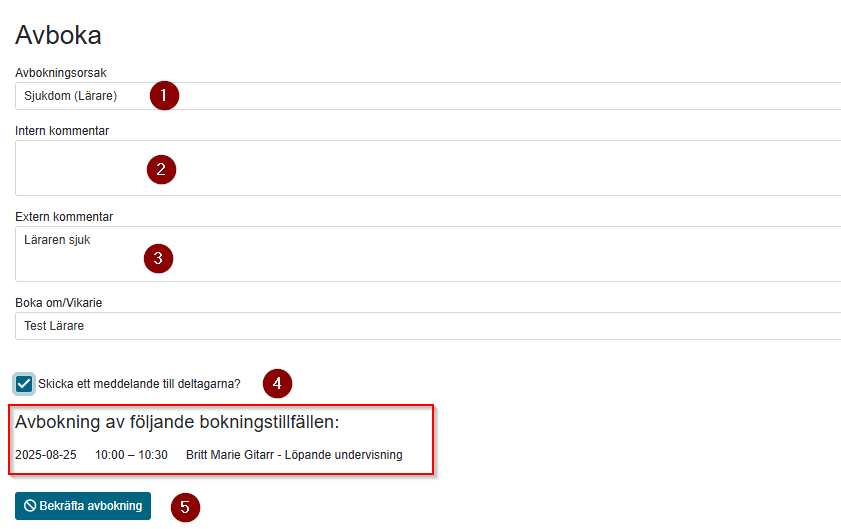Click the cancel symbol on the Bekräfta avbokning button
The height and width of the screenshot is (529, 841).
click(31, 505)
